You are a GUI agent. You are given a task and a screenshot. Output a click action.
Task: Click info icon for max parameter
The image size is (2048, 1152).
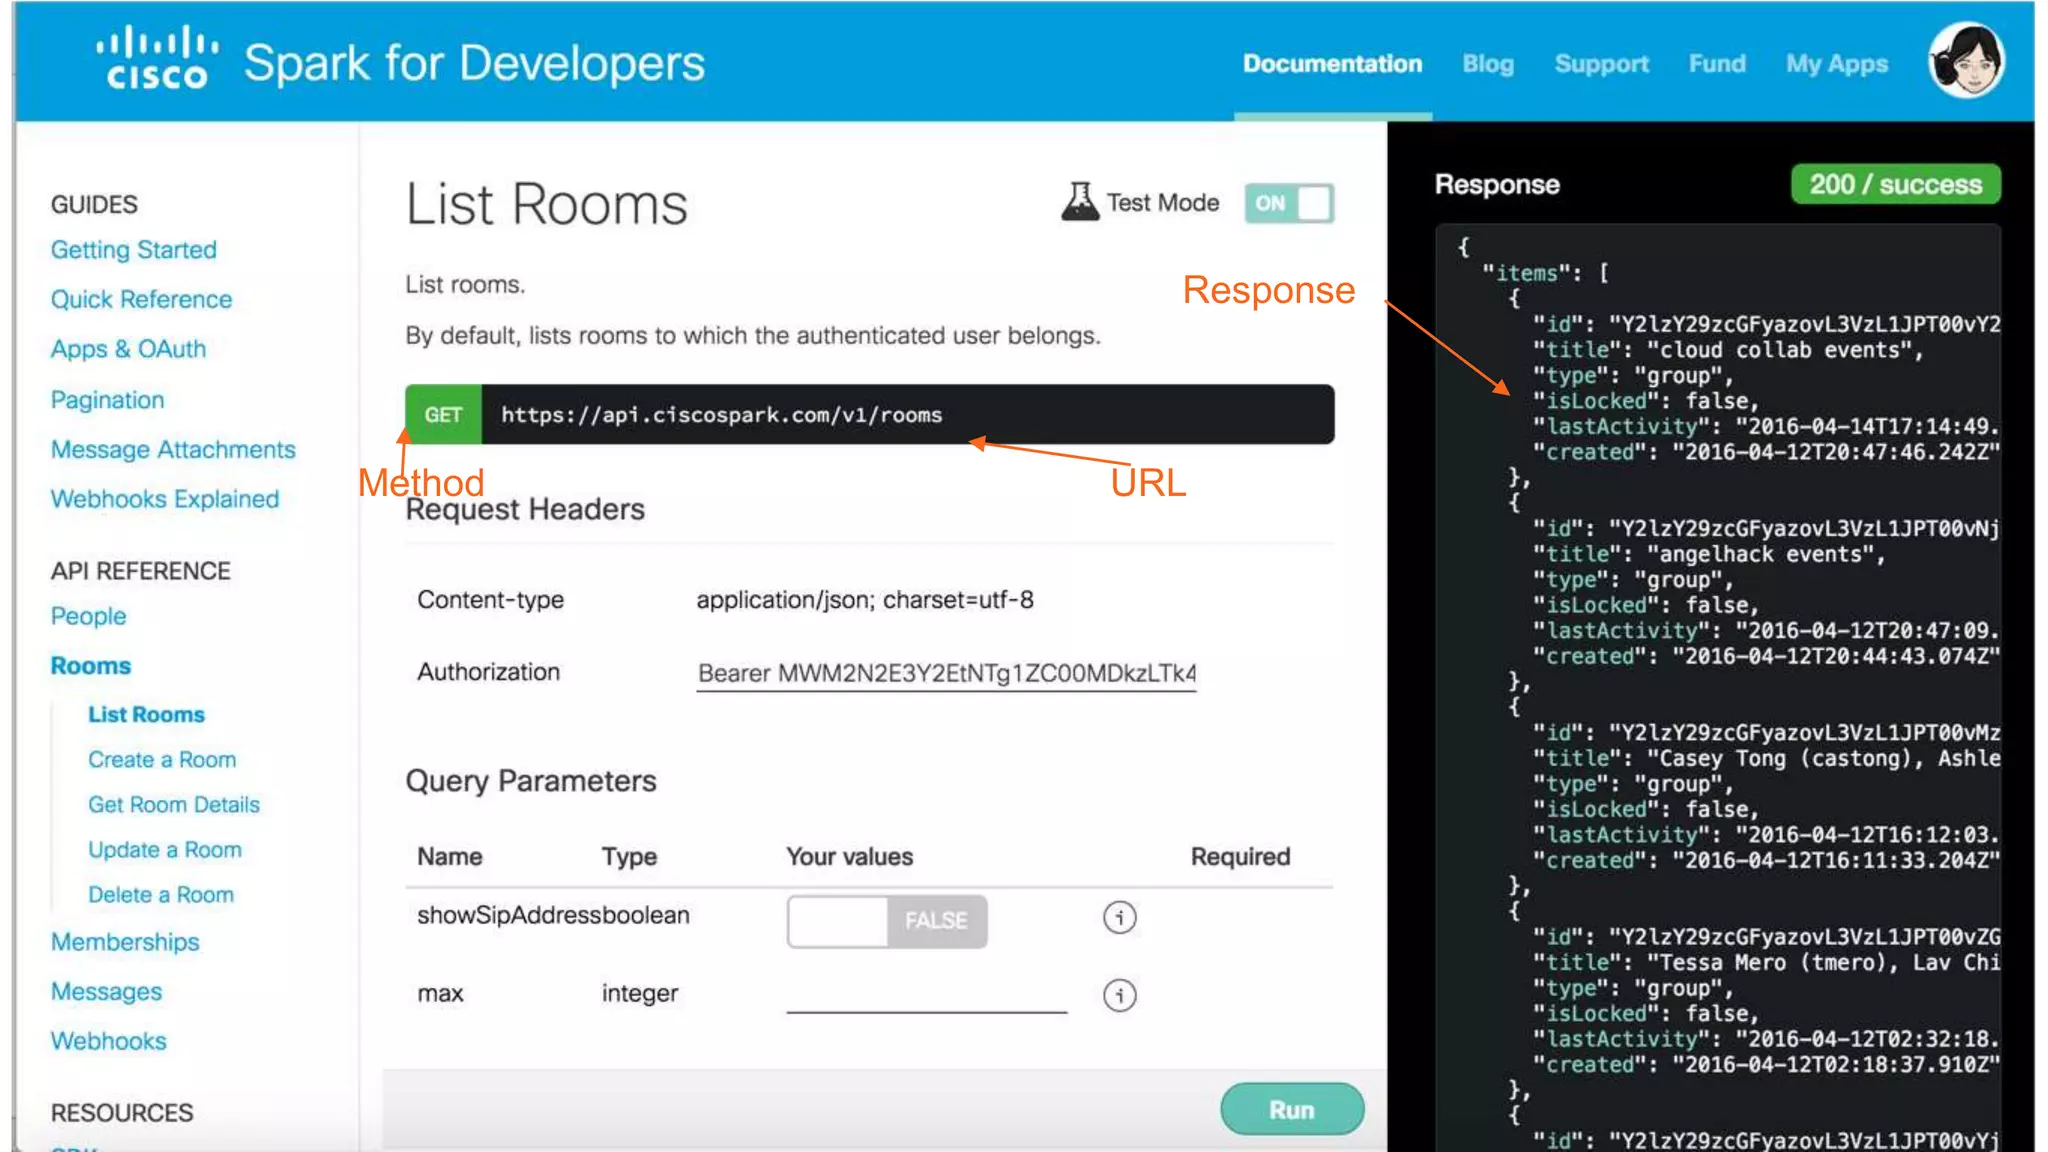tap(1119, 995)
